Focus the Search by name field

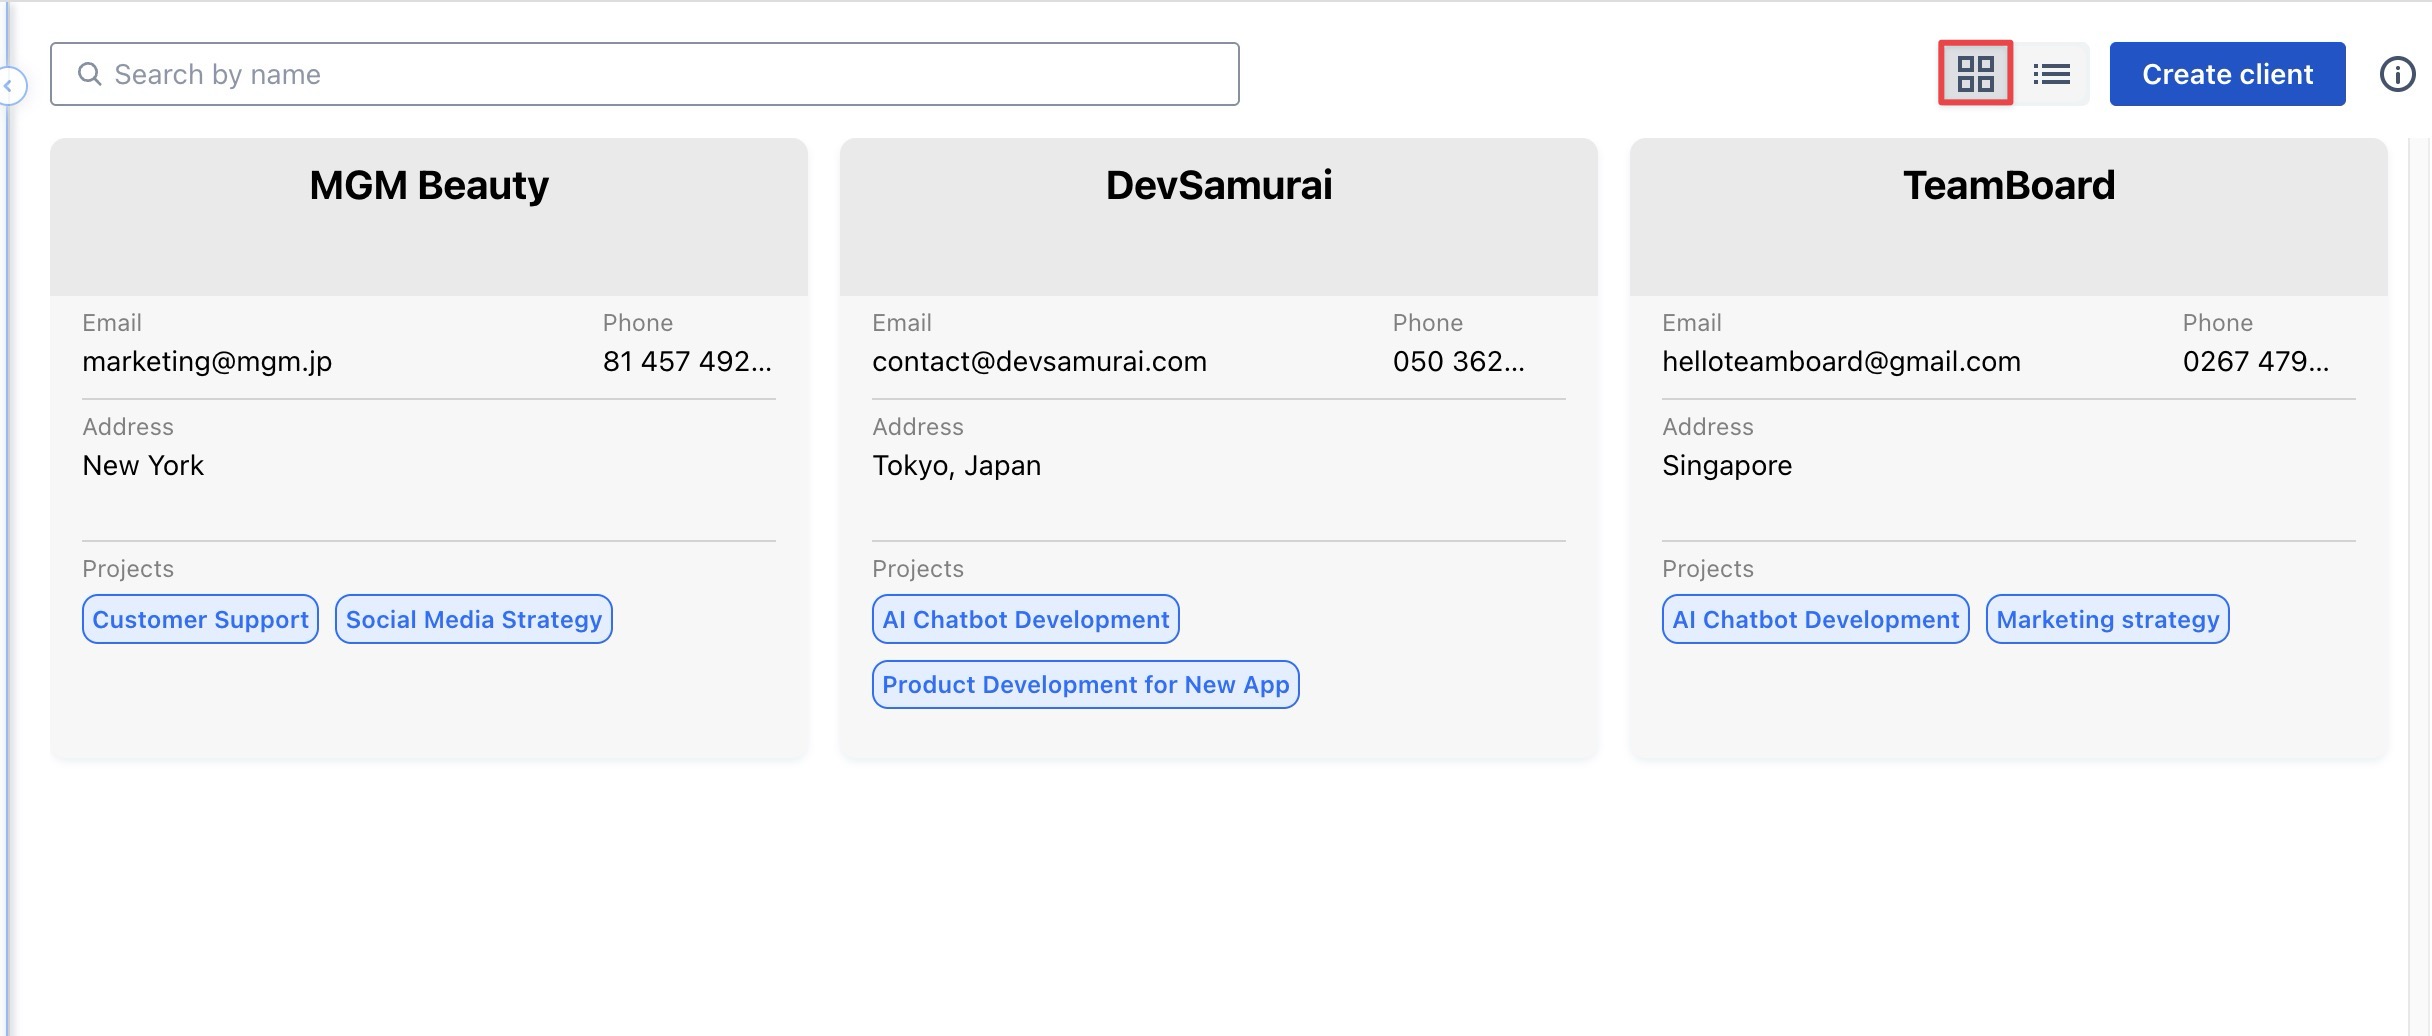(660, 74)
